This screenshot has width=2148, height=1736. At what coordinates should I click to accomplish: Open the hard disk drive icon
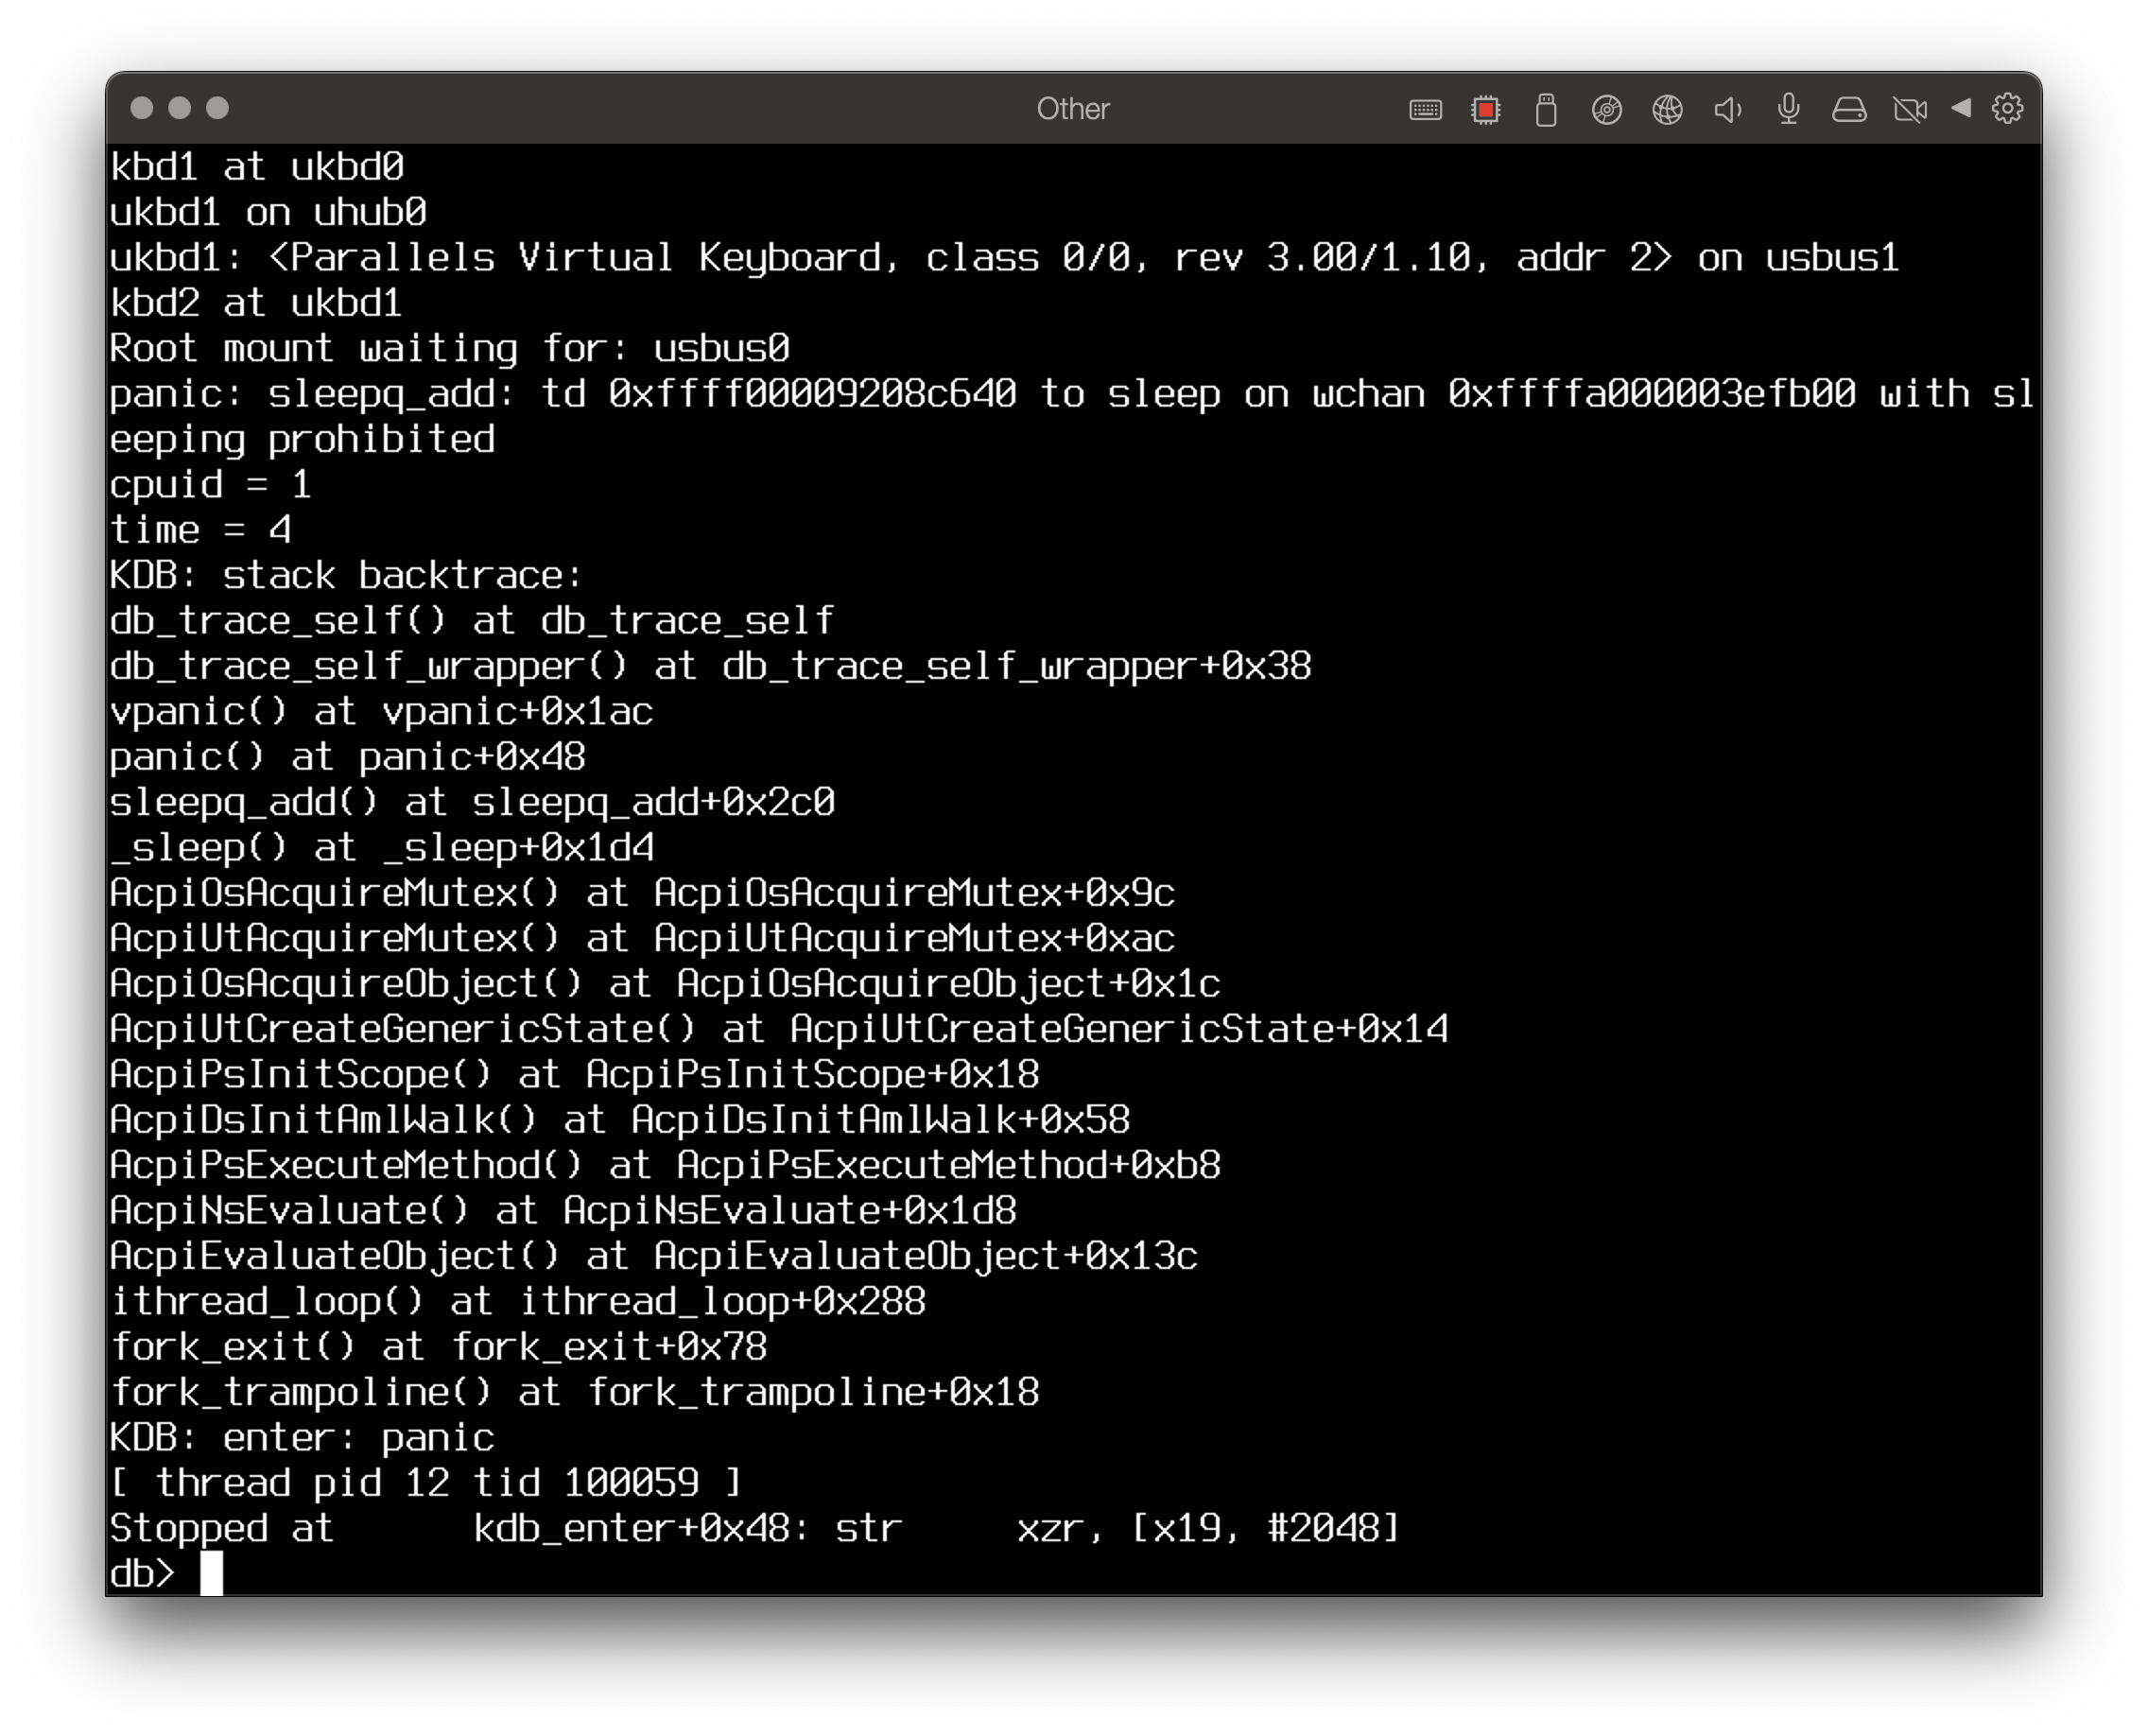coord(1849,109)
